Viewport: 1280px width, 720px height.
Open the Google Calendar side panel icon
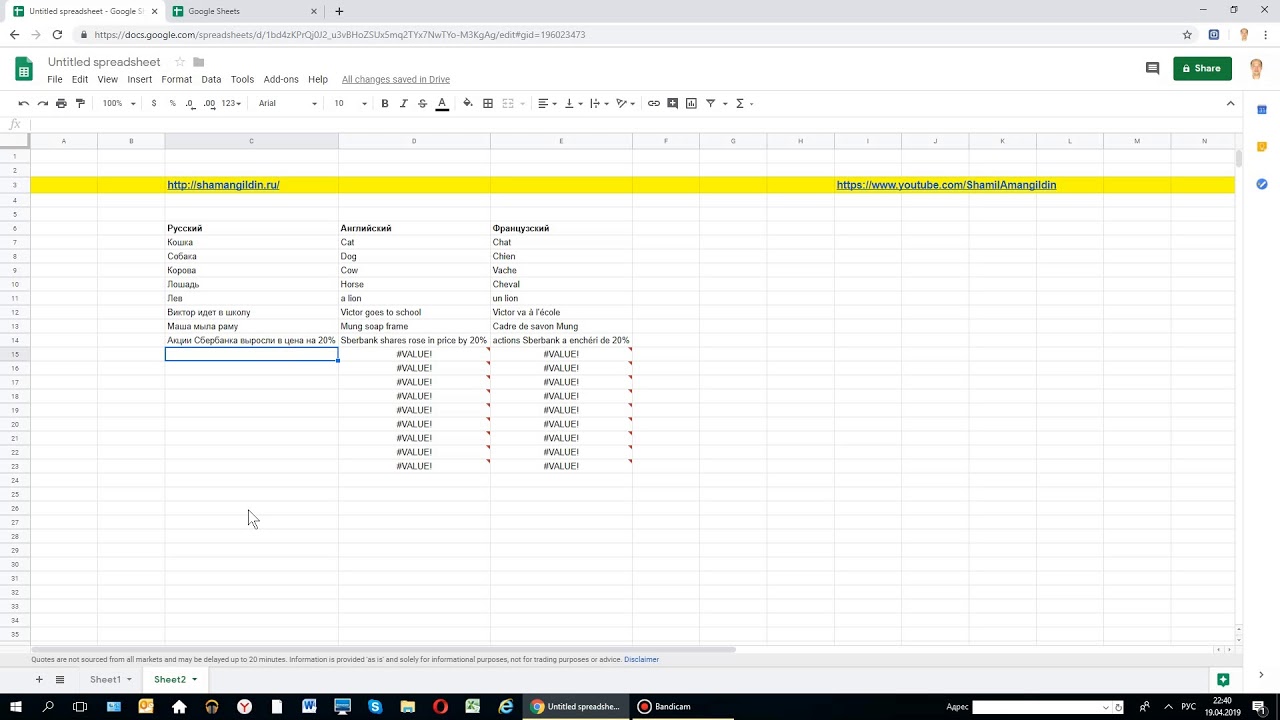point(1262,110)
